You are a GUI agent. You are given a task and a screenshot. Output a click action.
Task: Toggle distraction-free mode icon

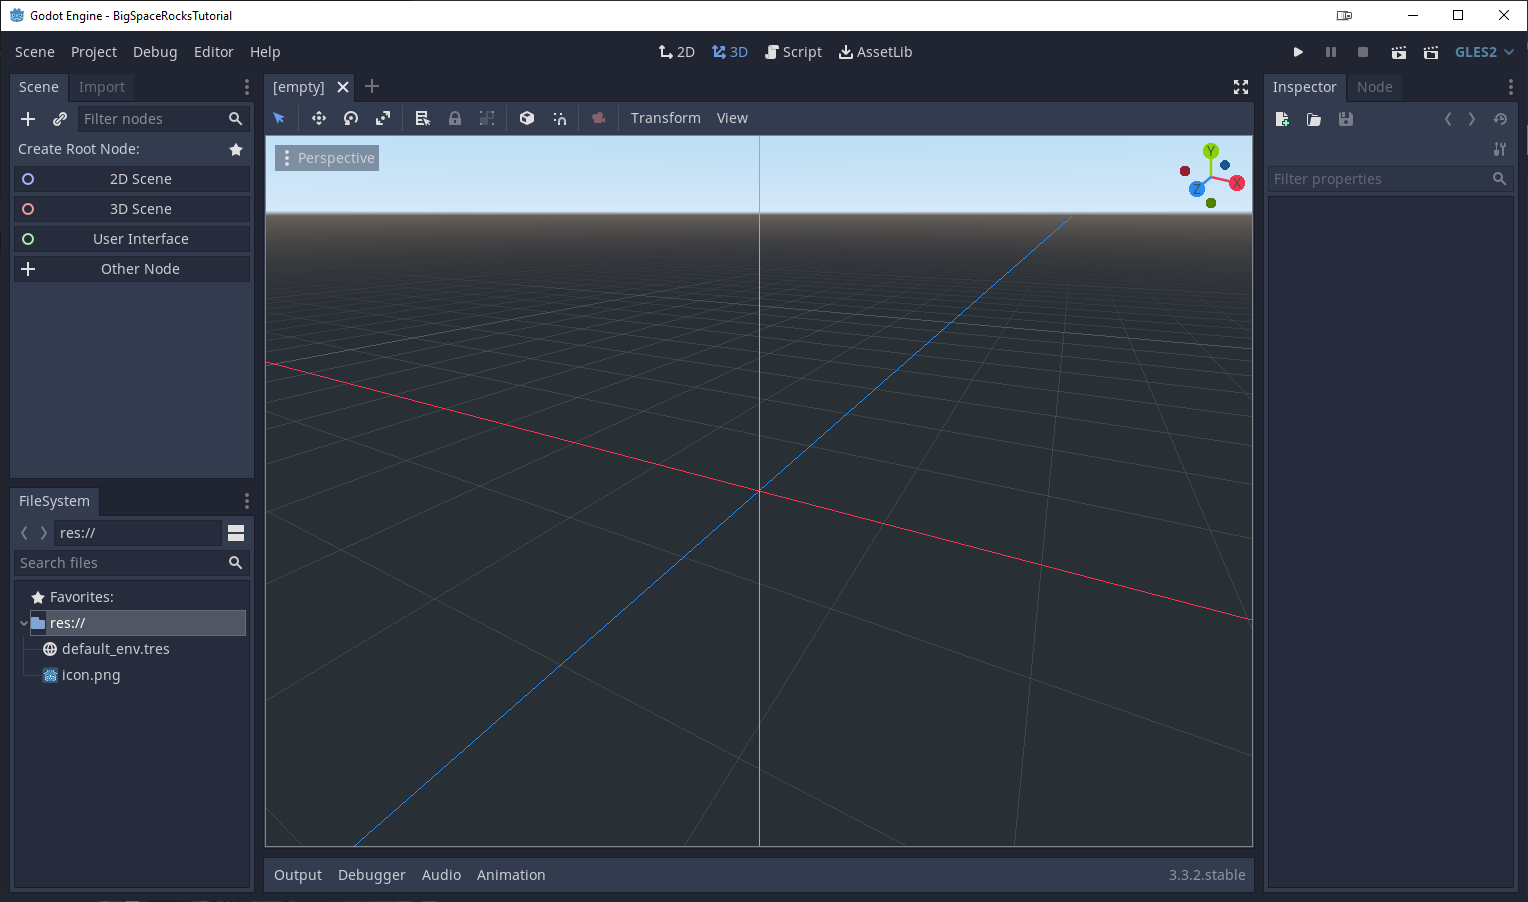click(x=1241, y=87)
